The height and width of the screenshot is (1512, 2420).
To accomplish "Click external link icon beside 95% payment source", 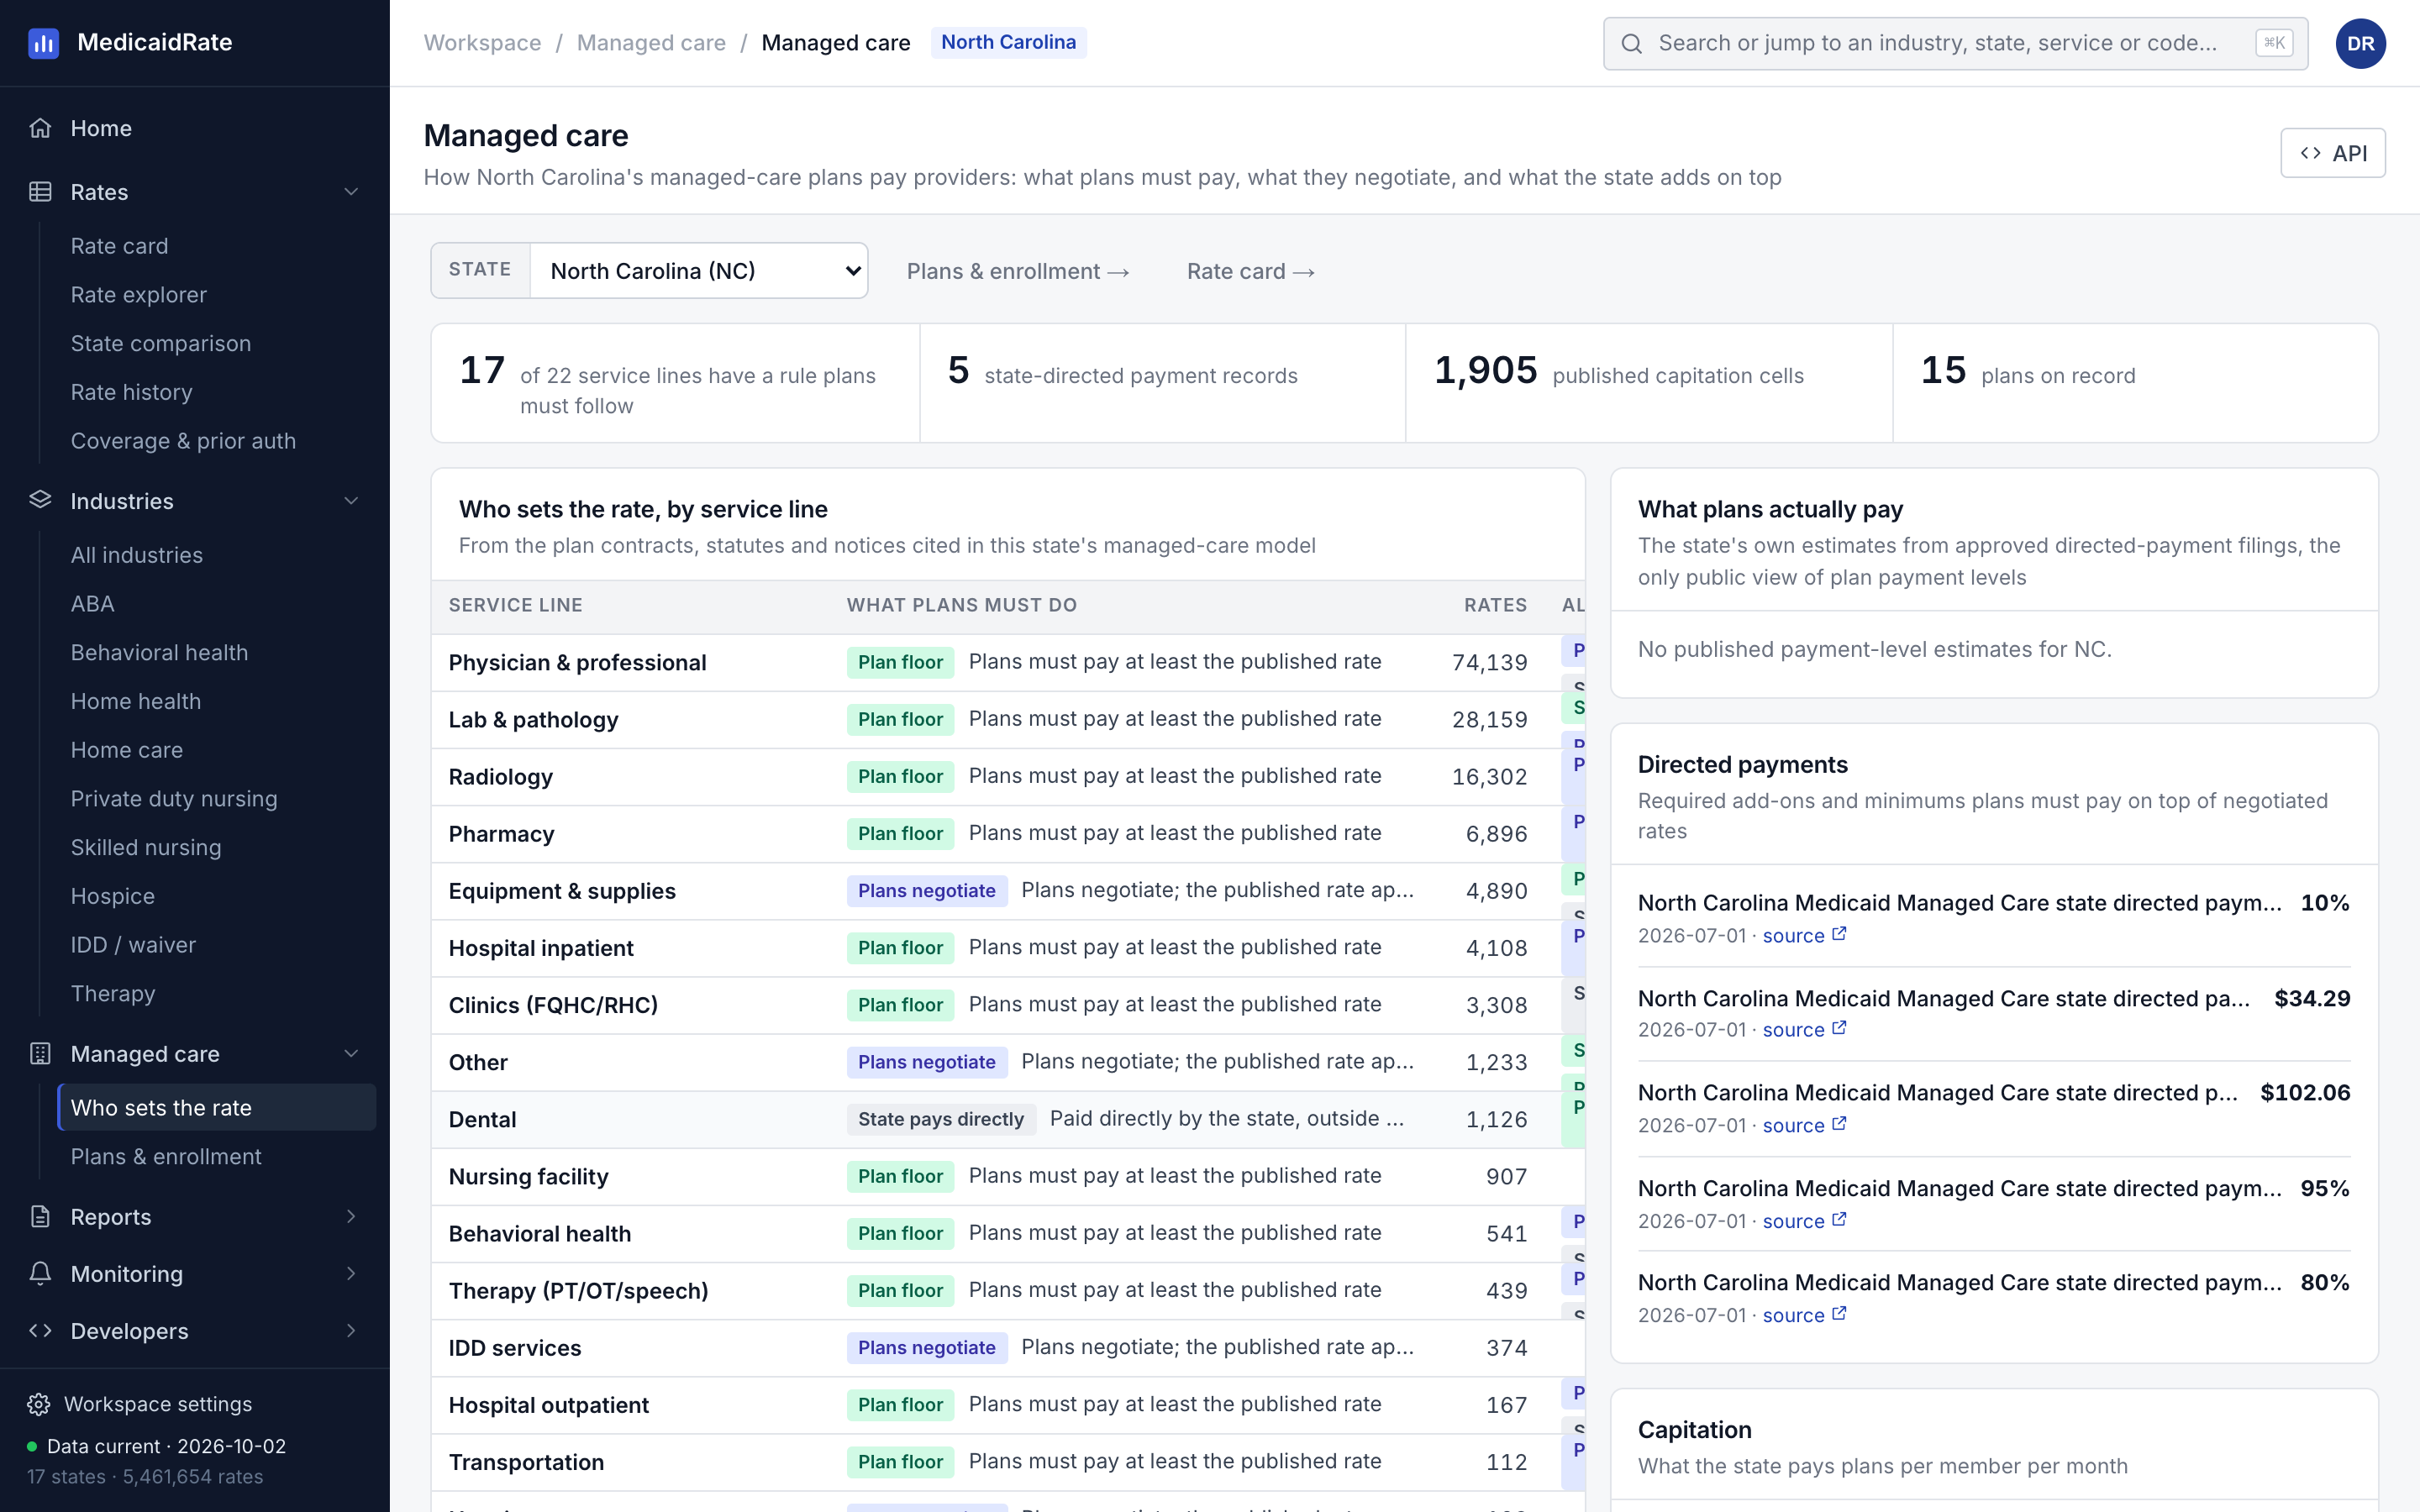I will pyautogui.click(x=1839, y=1220).
